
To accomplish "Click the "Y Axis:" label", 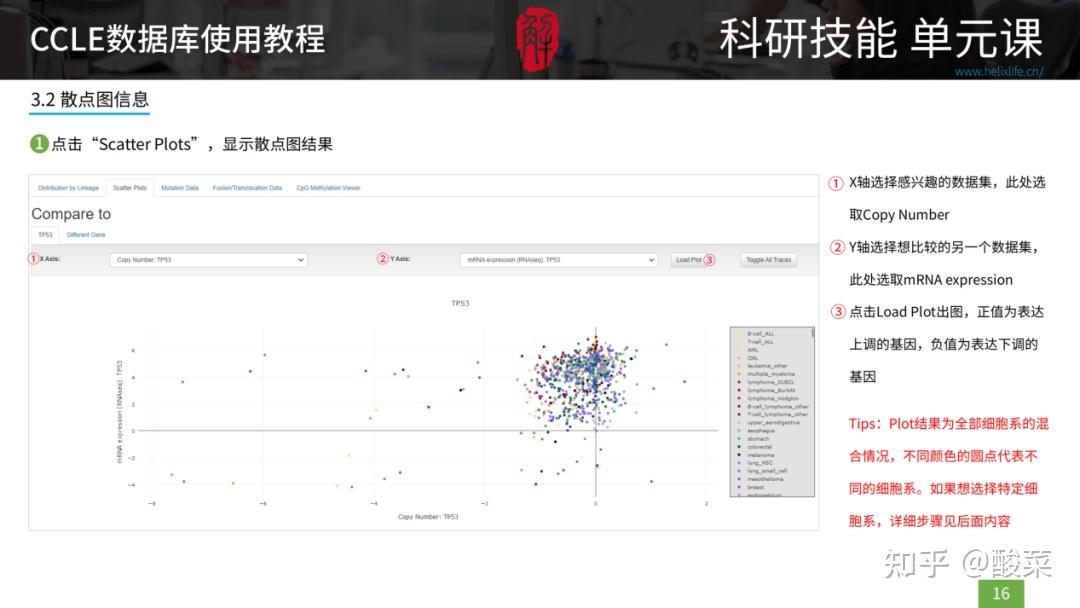I will (400, 259).
